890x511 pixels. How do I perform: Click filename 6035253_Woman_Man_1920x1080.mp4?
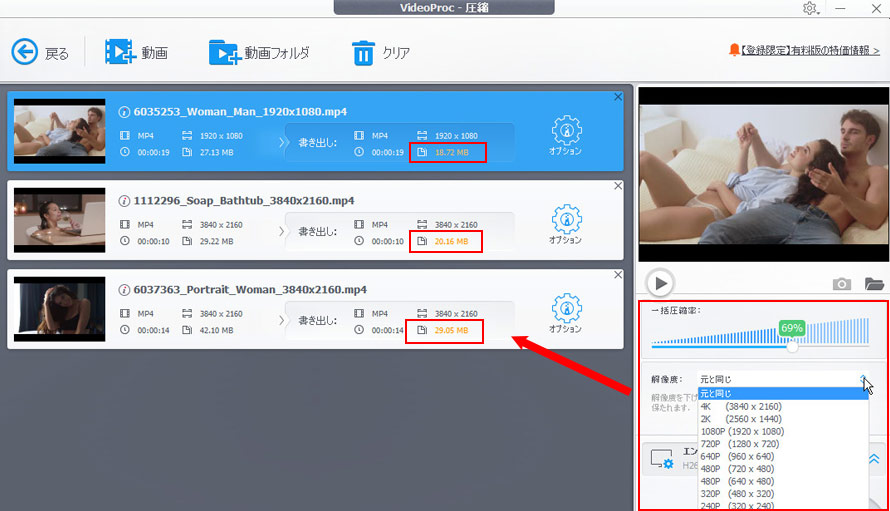[240, 112]
